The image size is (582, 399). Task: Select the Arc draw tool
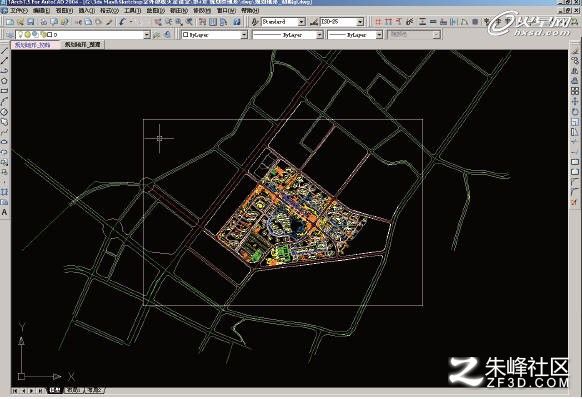point(4,101)
